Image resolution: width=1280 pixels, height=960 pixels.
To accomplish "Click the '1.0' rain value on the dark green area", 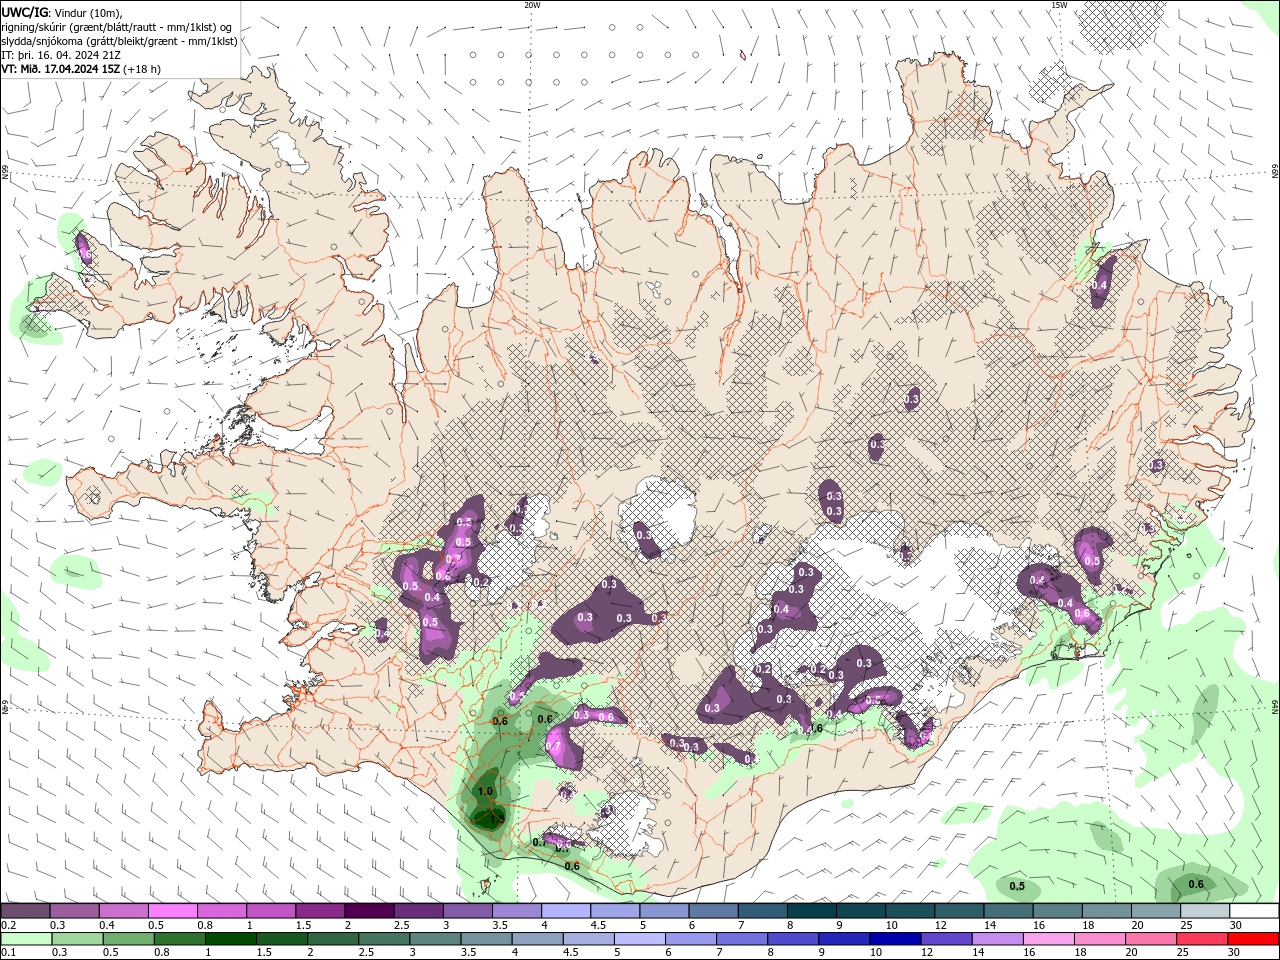I will pos(486,792).
